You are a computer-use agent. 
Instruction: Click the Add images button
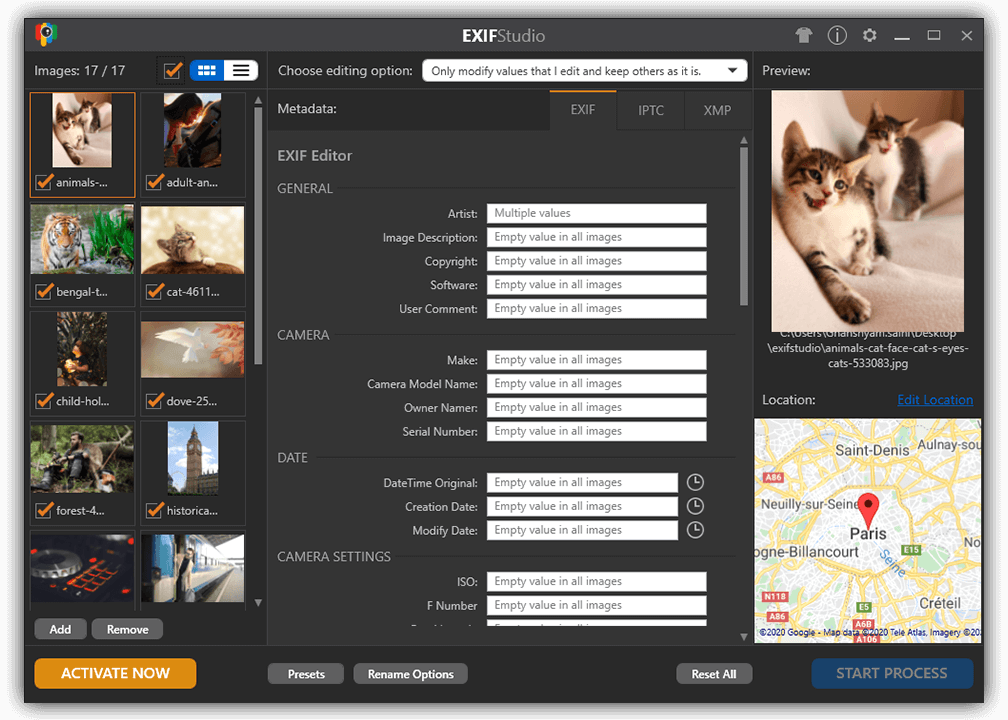[60, 629]
